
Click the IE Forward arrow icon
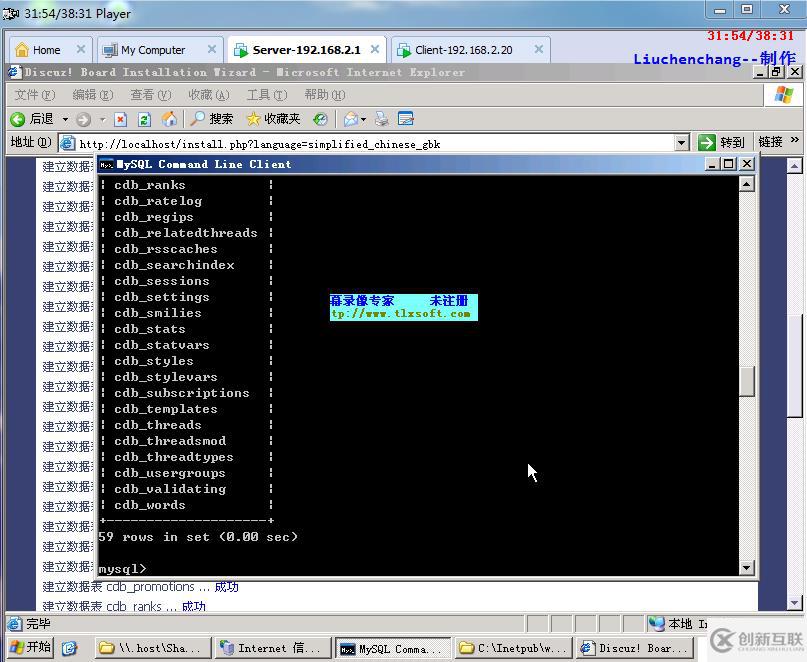tap(83, 119)
